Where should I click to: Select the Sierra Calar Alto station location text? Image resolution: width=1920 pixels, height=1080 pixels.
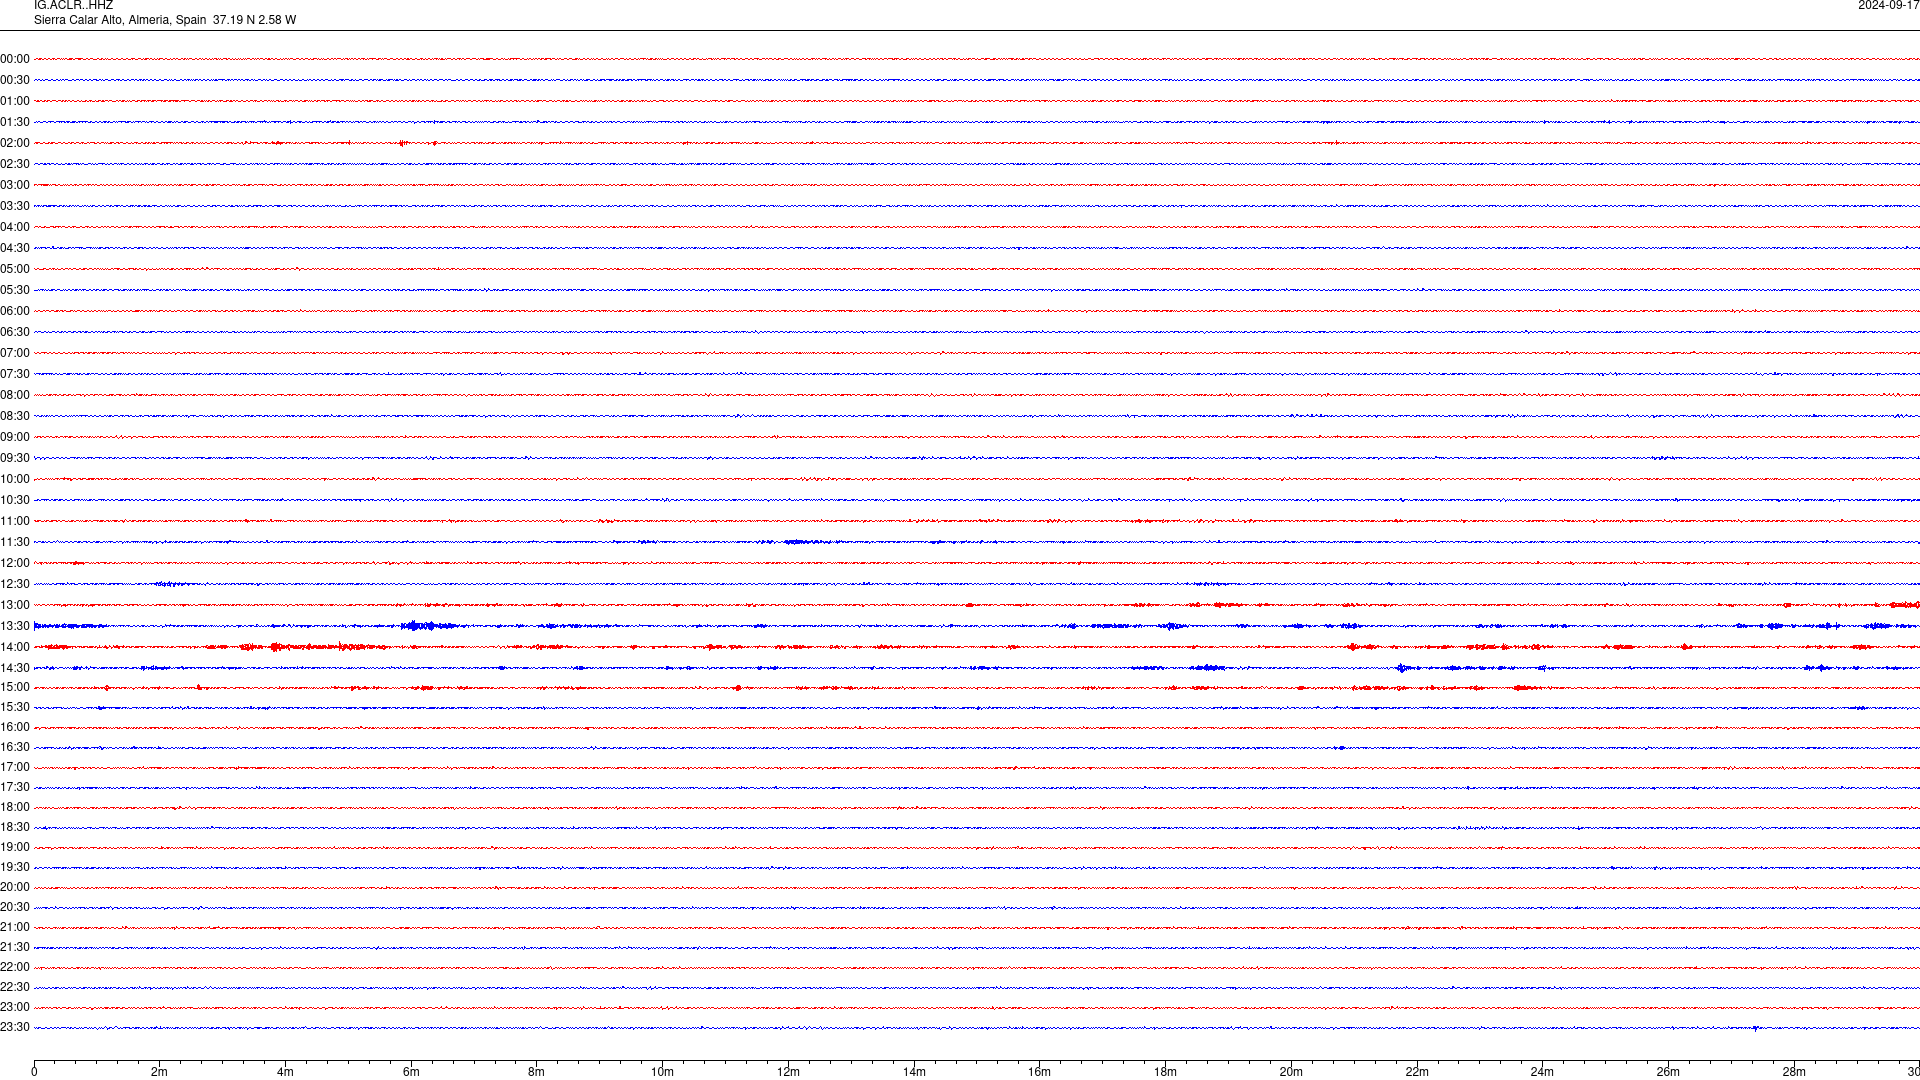(165, 20)
